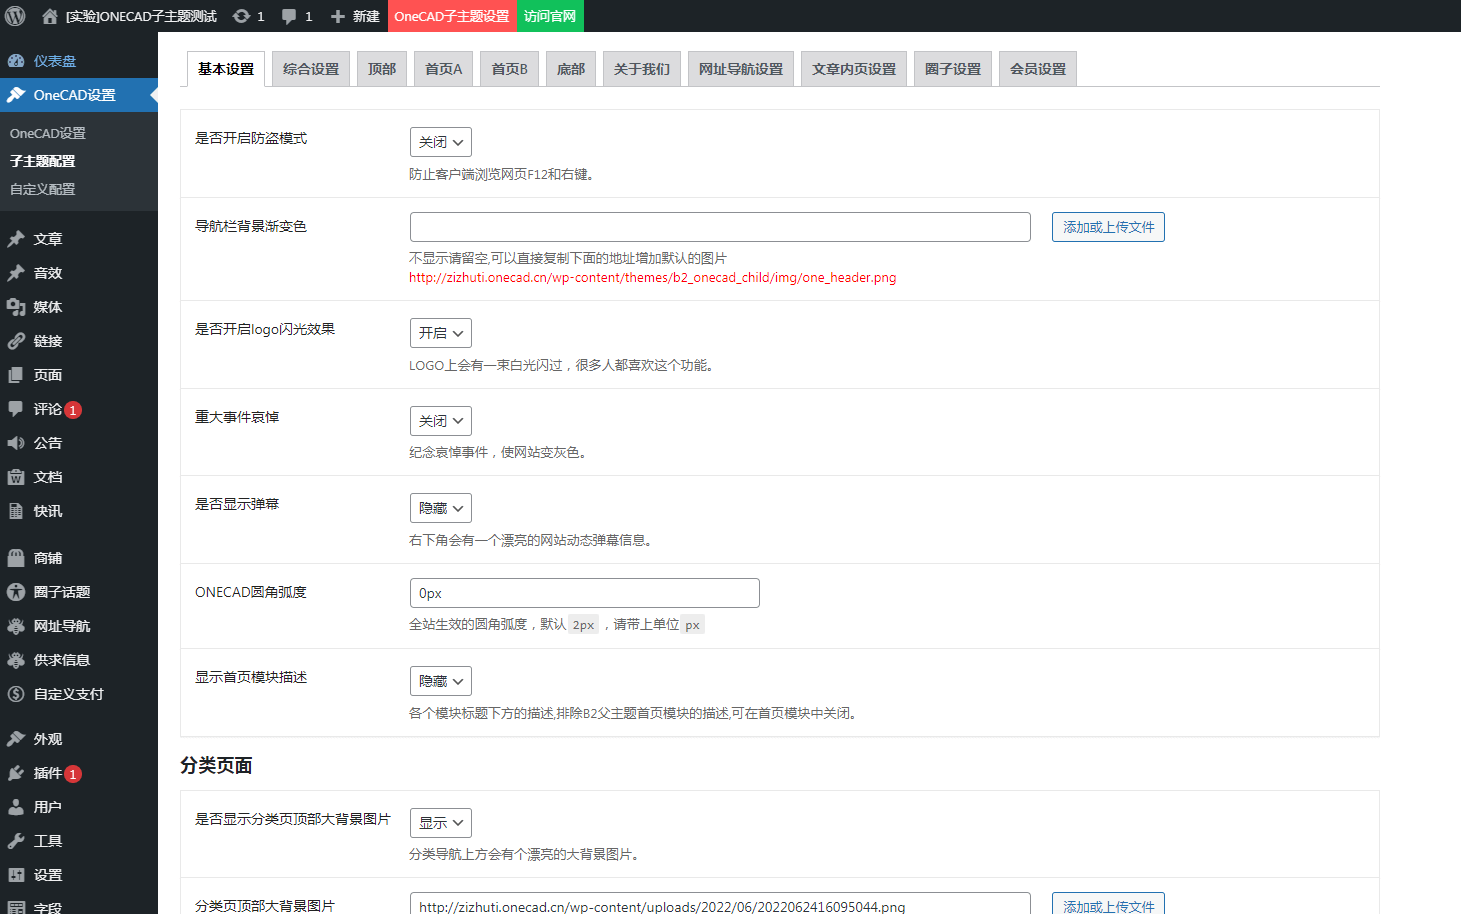Screen dimensions: 1461x914
Task: Click the 仪表盘 dashboard icon
Action: click(16, 61)
